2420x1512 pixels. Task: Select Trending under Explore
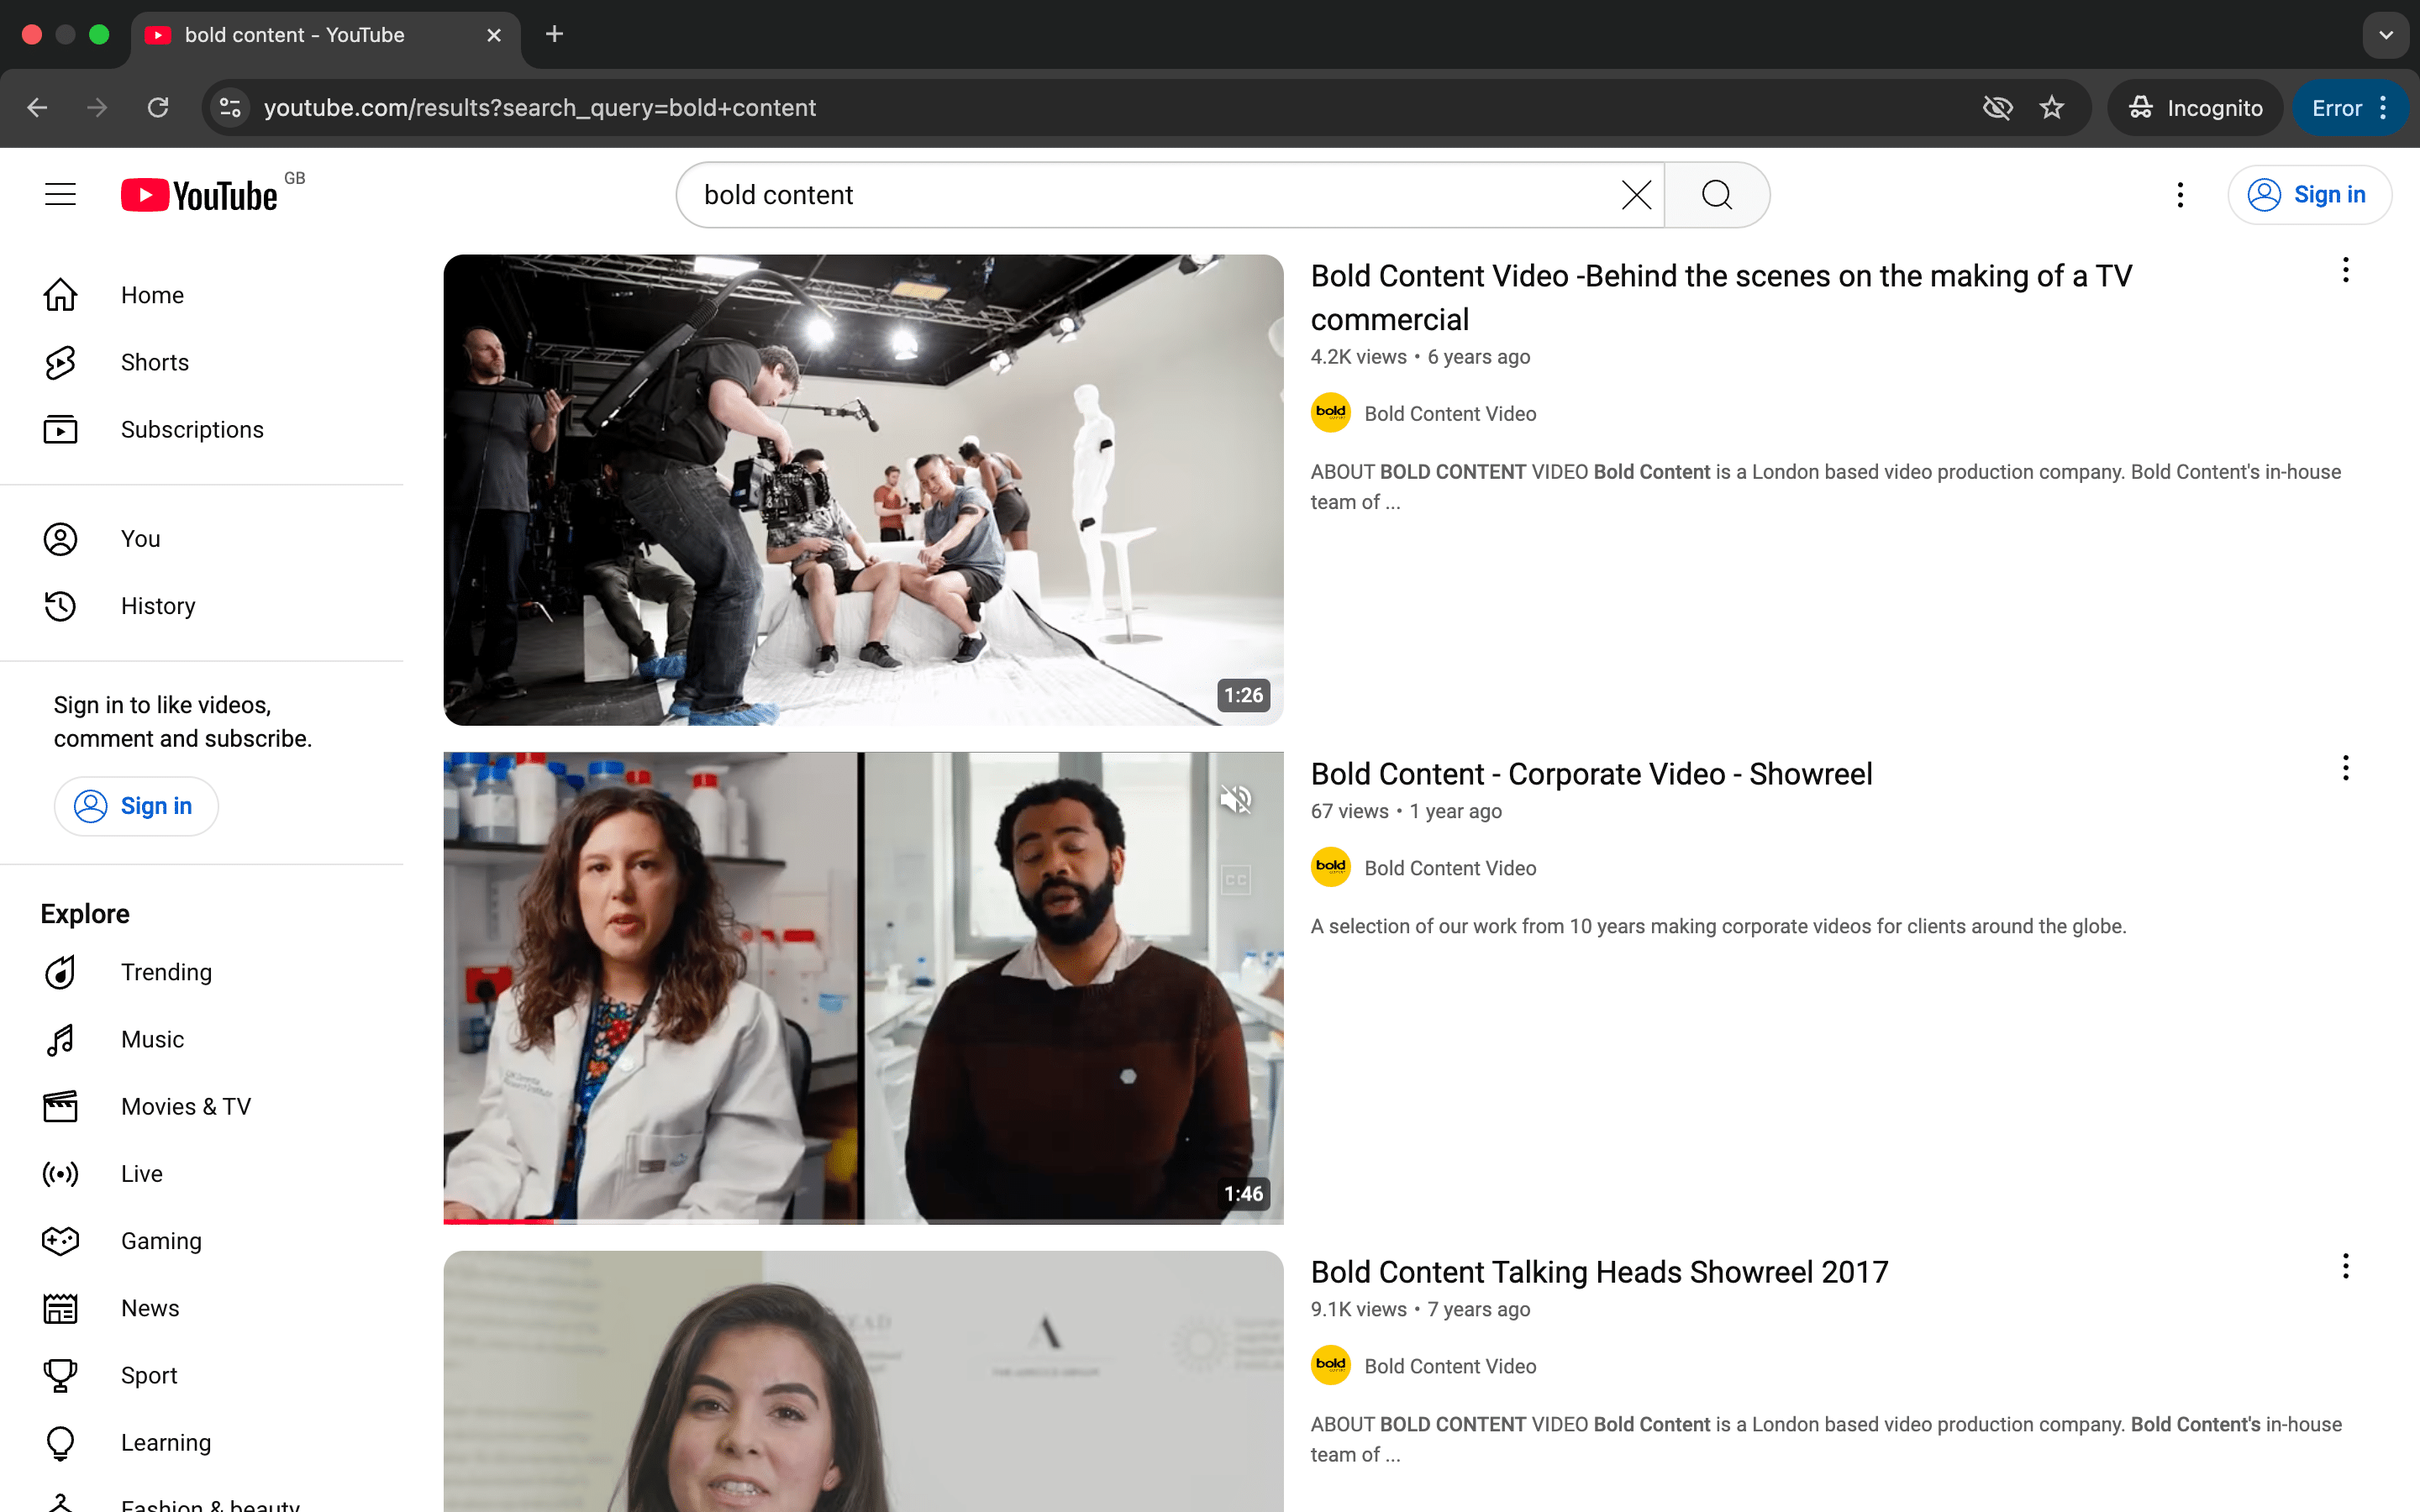[167, 971]
